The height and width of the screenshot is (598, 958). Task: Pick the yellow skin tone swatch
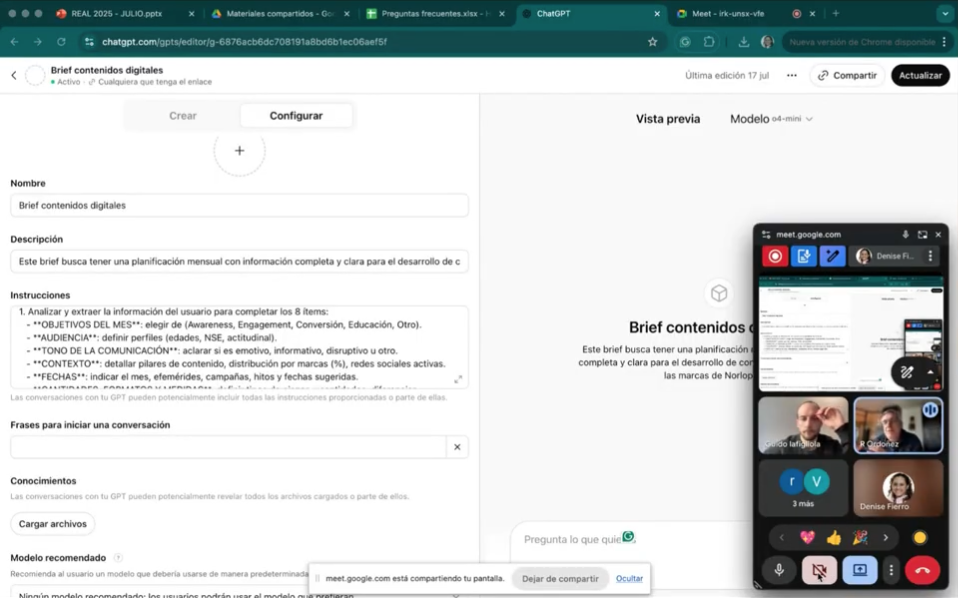pos(920,538)
